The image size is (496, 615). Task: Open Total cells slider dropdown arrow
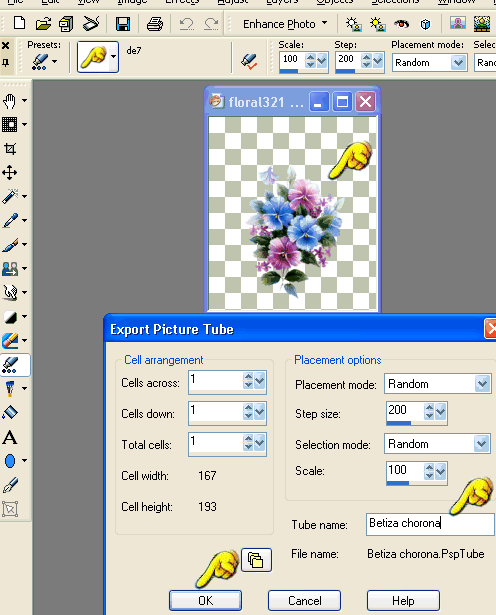pyautogui.click(x=260, y=443)
